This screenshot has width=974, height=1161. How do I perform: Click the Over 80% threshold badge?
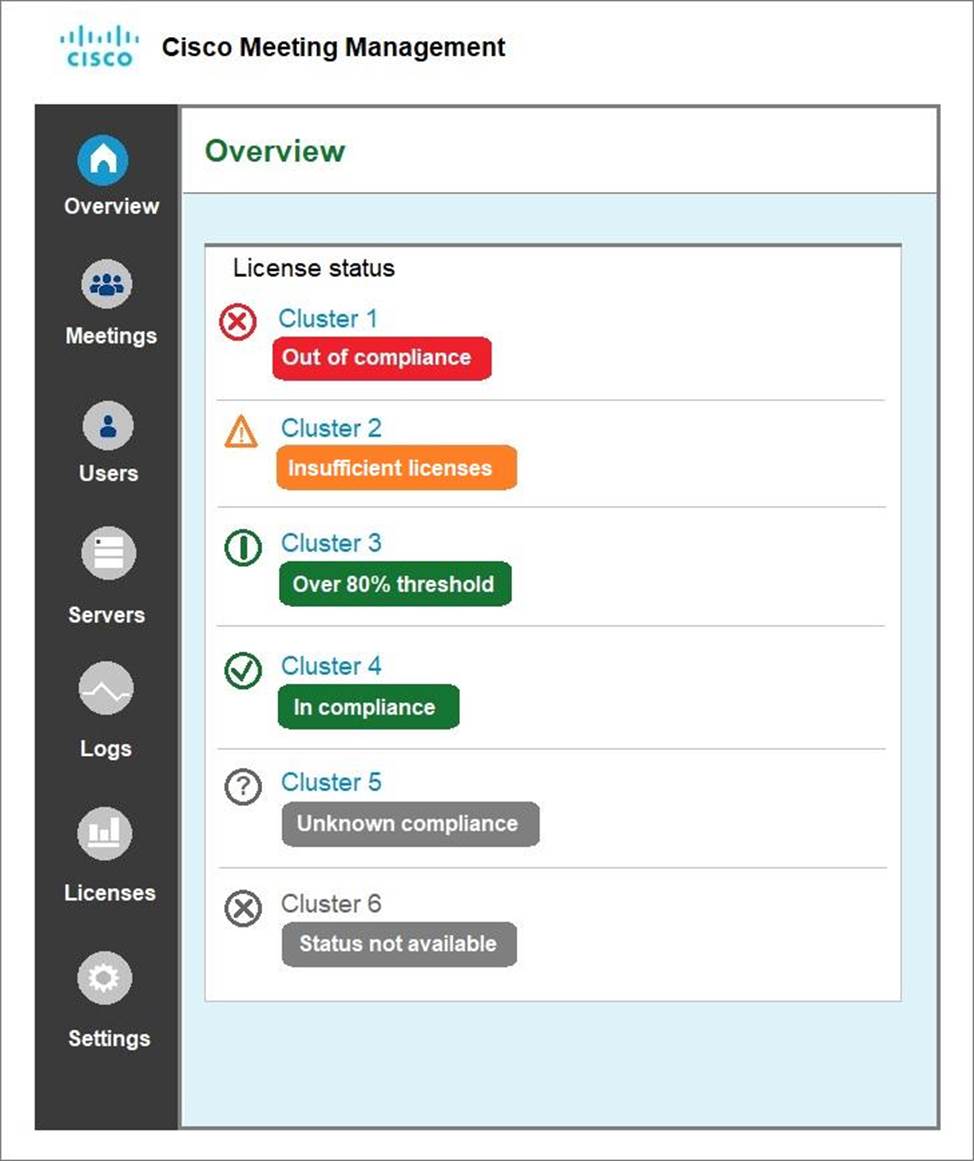394,584
